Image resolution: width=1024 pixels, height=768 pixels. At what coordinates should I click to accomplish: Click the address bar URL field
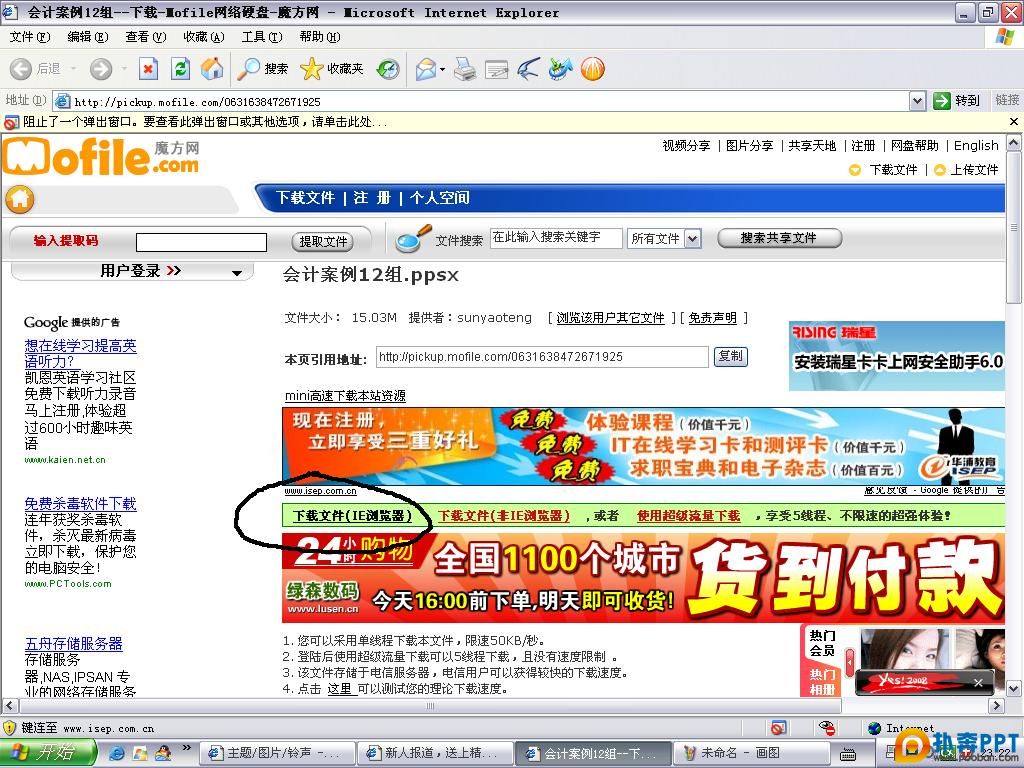click(x=482, y=101)
